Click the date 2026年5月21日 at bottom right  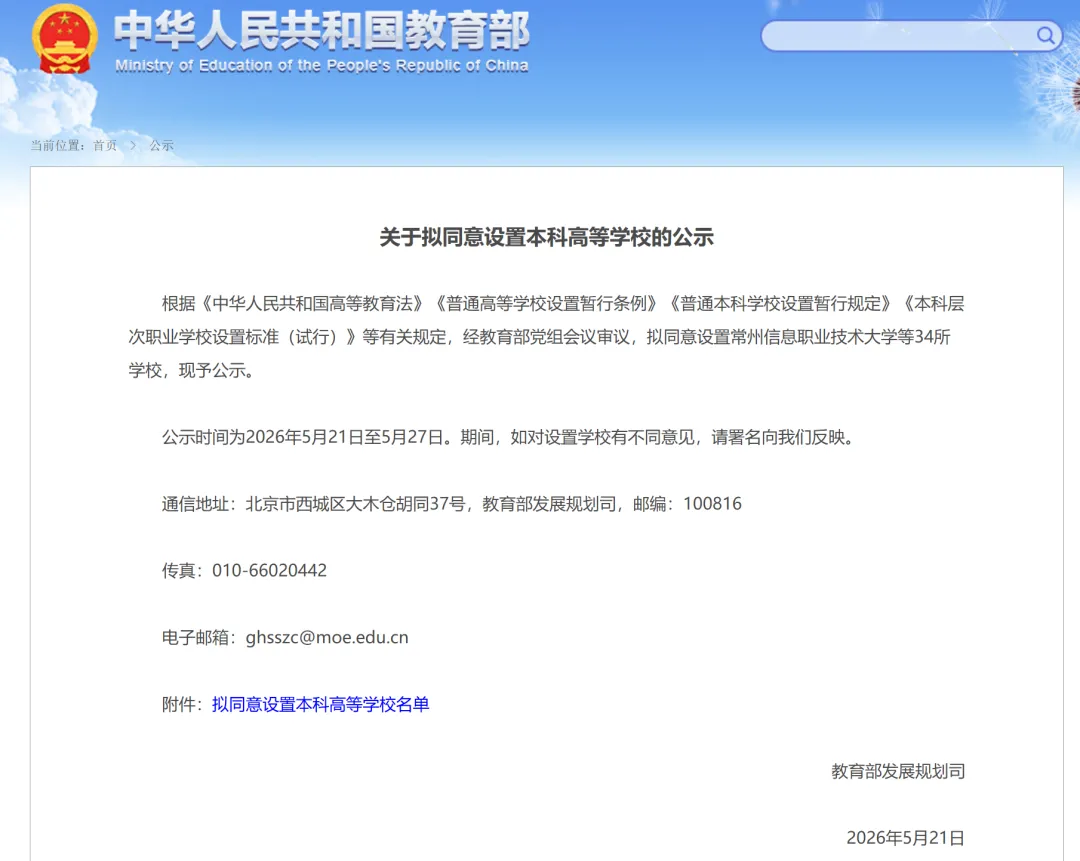tap(905, 838)
